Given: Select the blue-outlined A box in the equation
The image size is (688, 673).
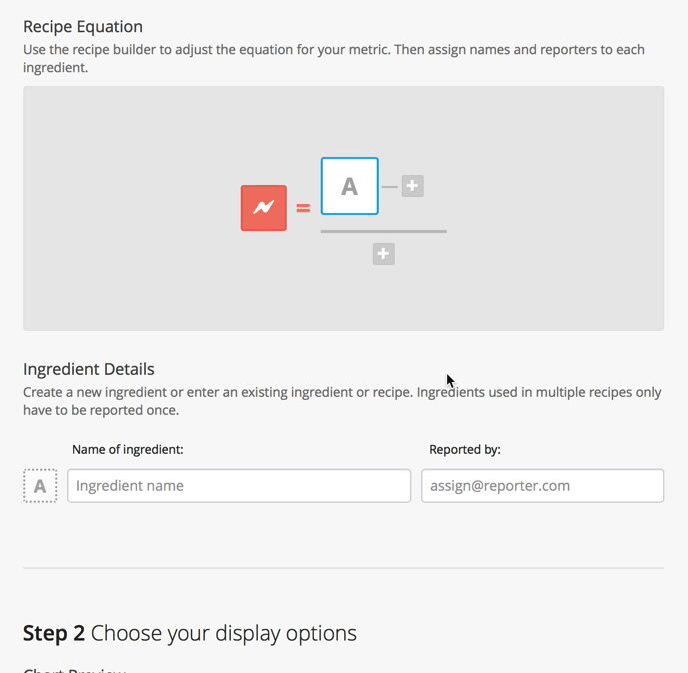Looking at the screenshot, I should [x=349, y=186].
